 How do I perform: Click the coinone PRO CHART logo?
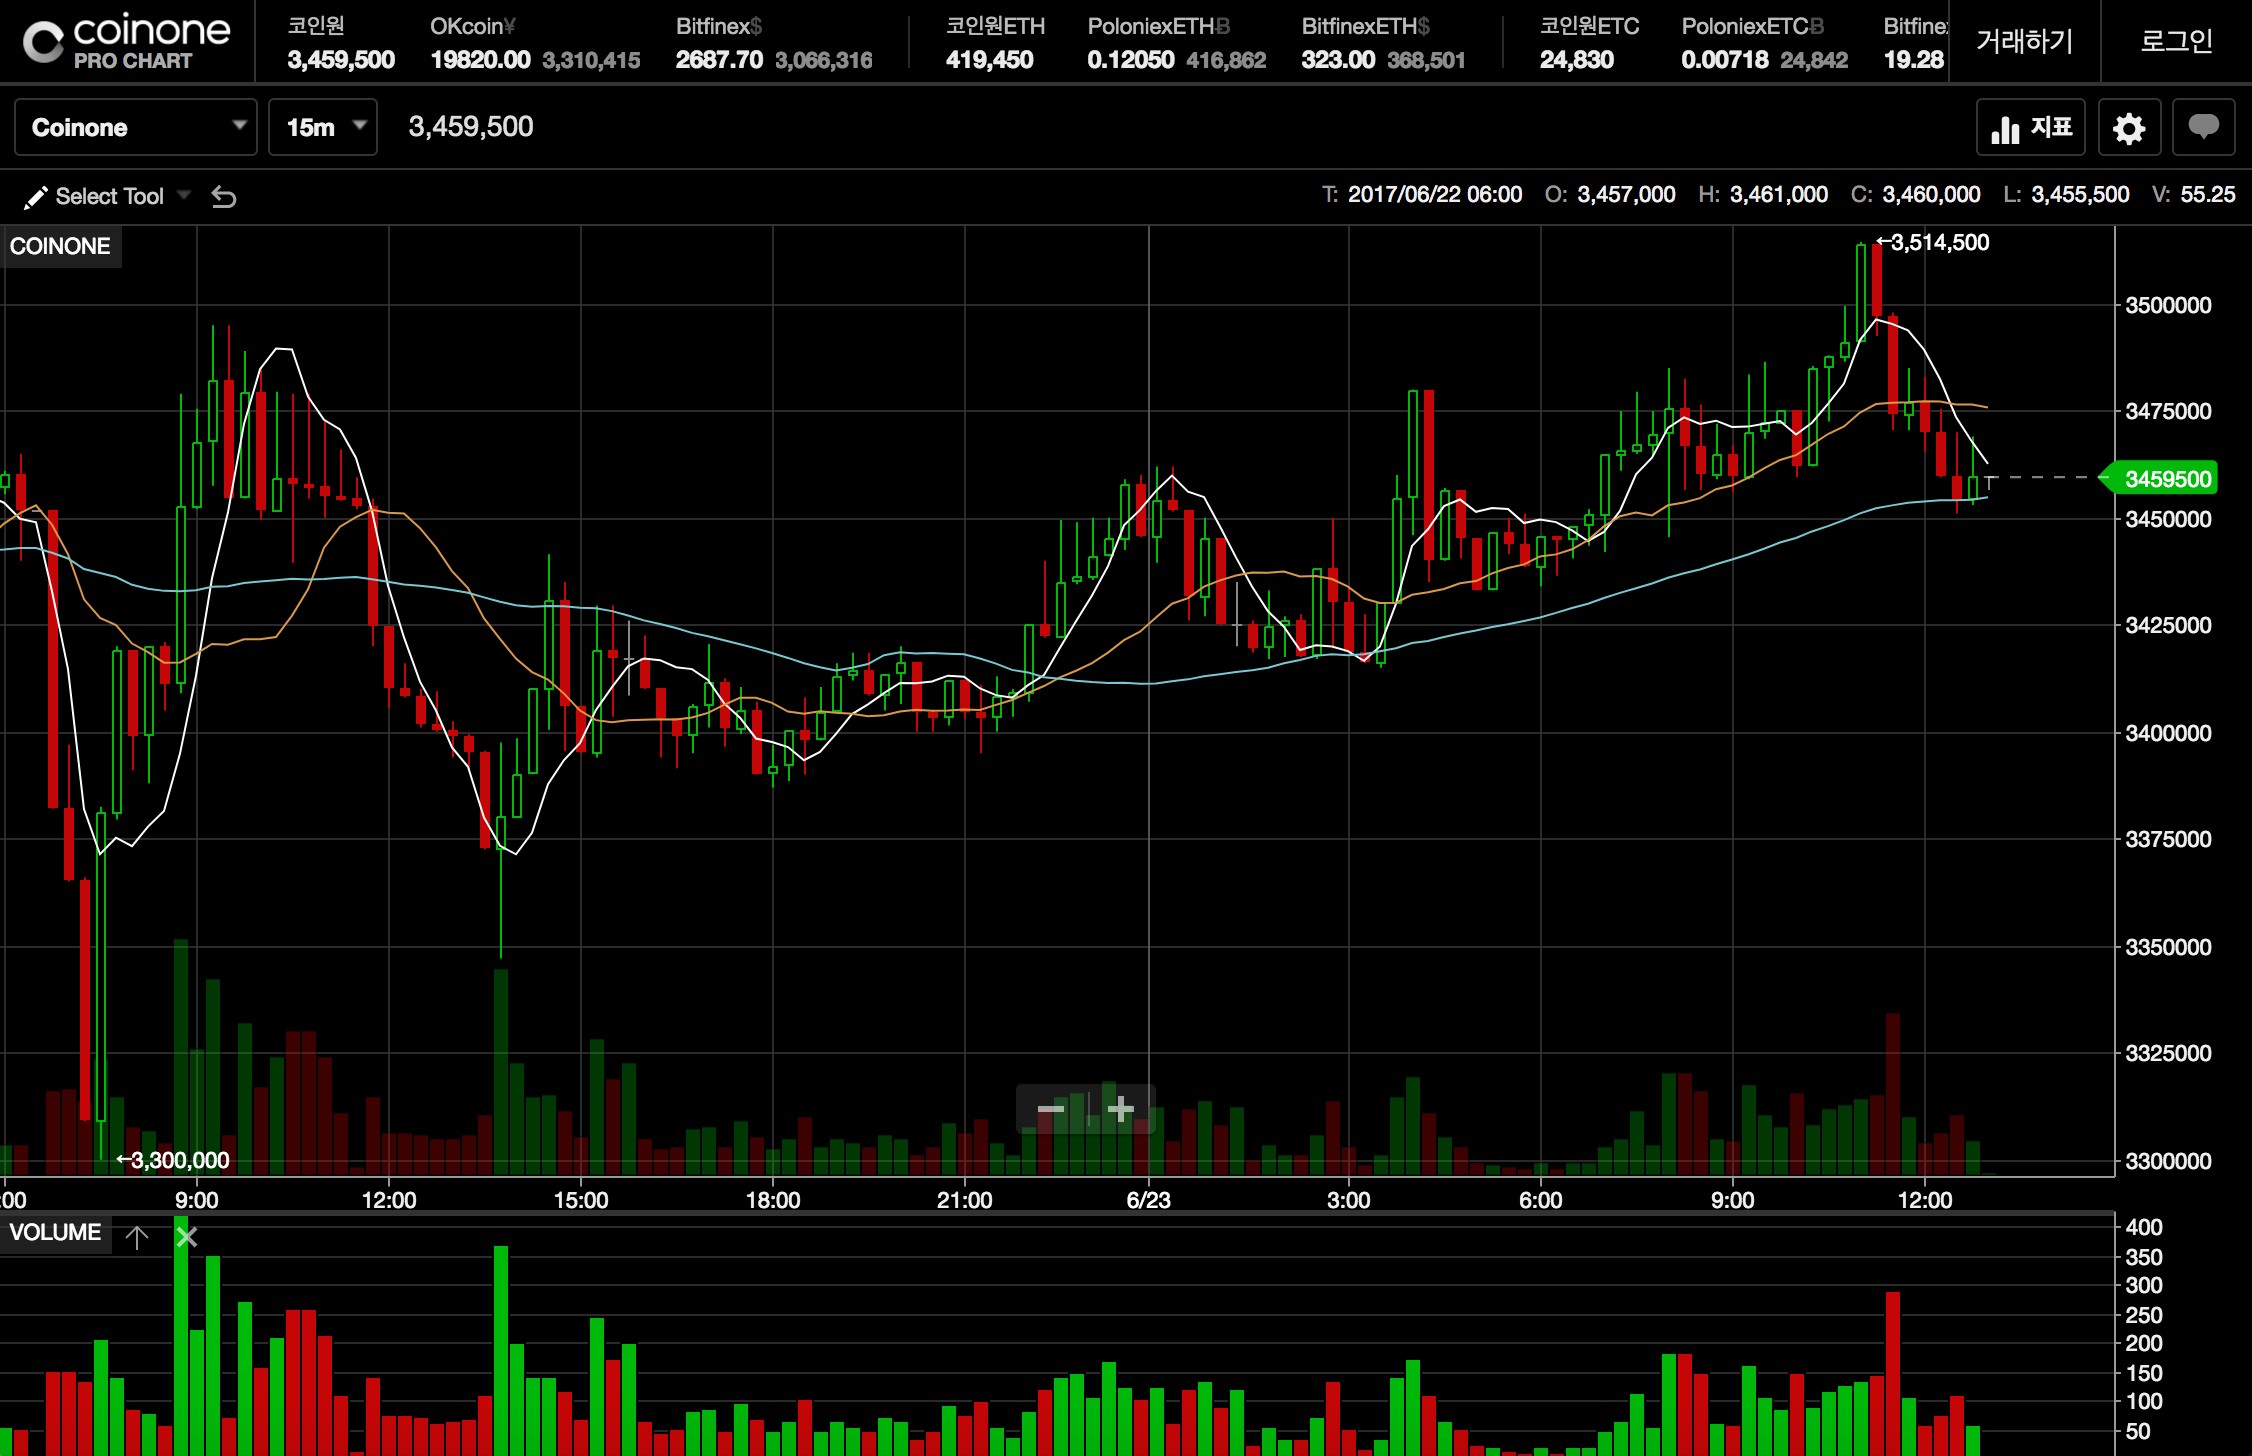click(x=127, y=42)
